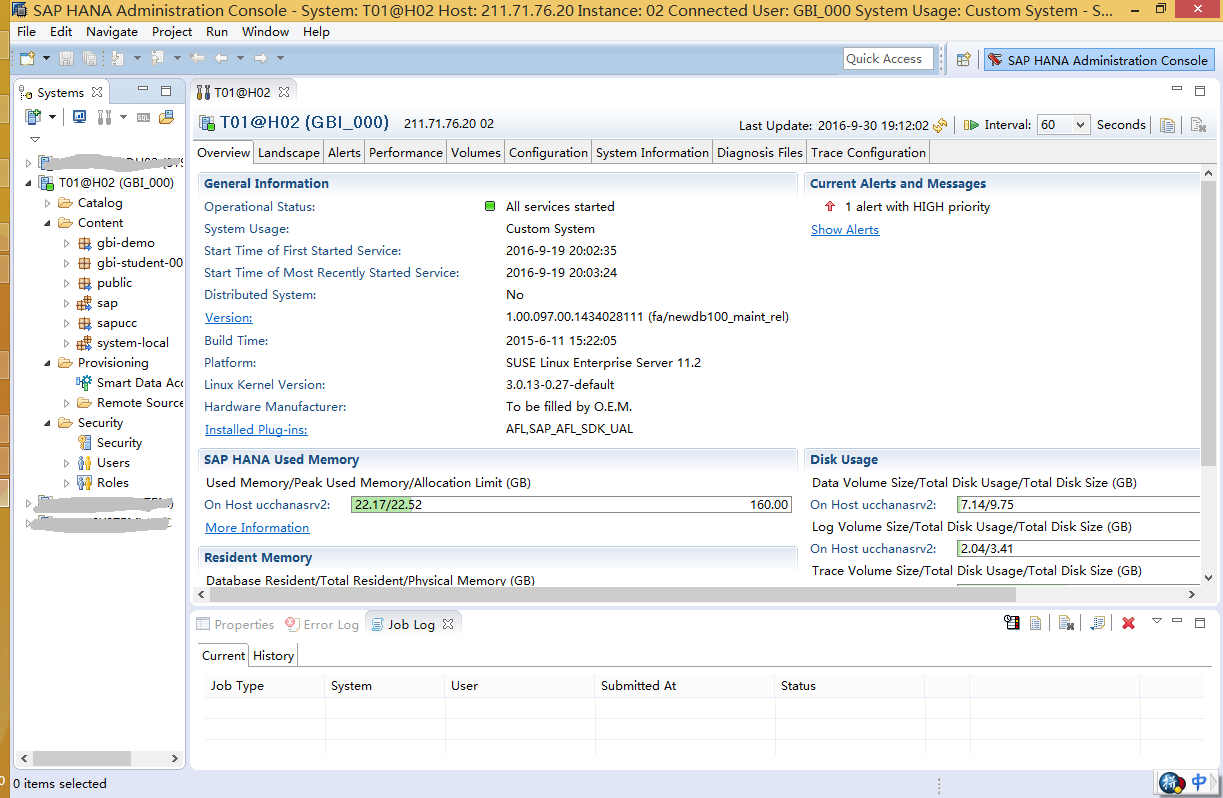Click the clear-log document icon in Job Log toolbar
This screenshot has width=1223, height=798.
click(x=1067, y=623)
